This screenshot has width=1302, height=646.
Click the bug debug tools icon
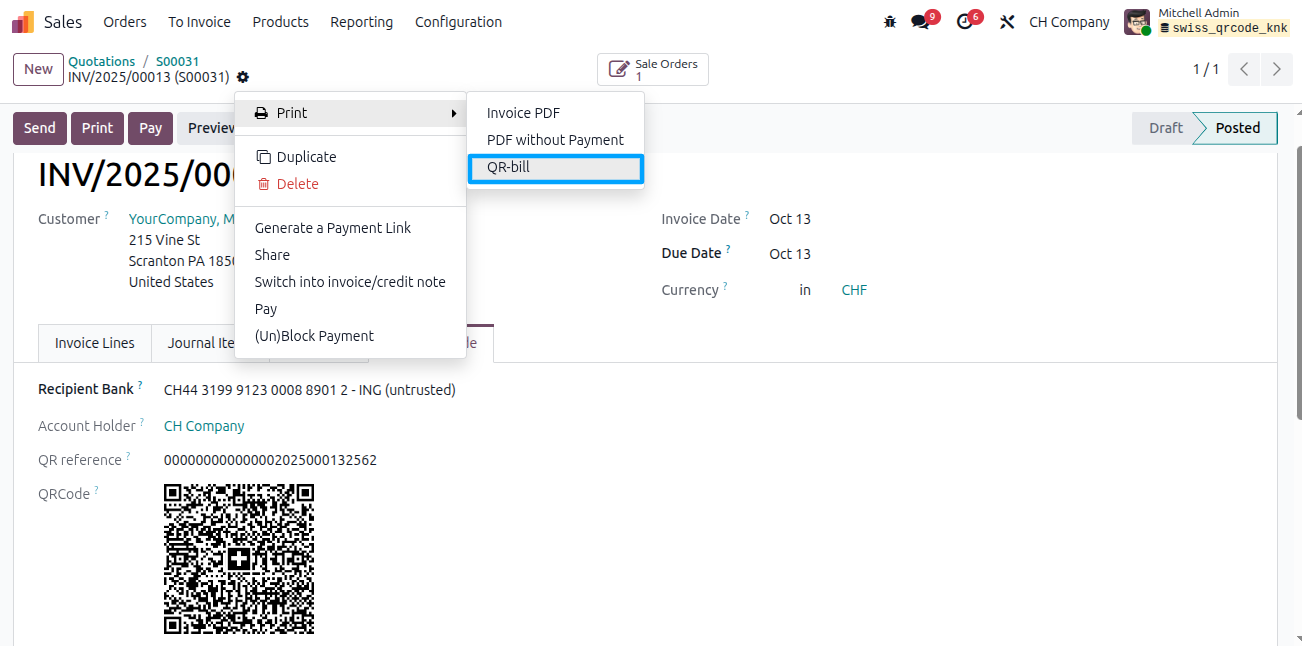890,22
